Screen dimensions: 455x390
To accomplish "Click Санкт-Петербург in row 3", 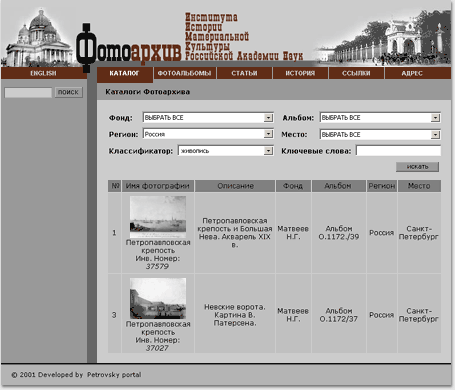I will pos(419,315).
